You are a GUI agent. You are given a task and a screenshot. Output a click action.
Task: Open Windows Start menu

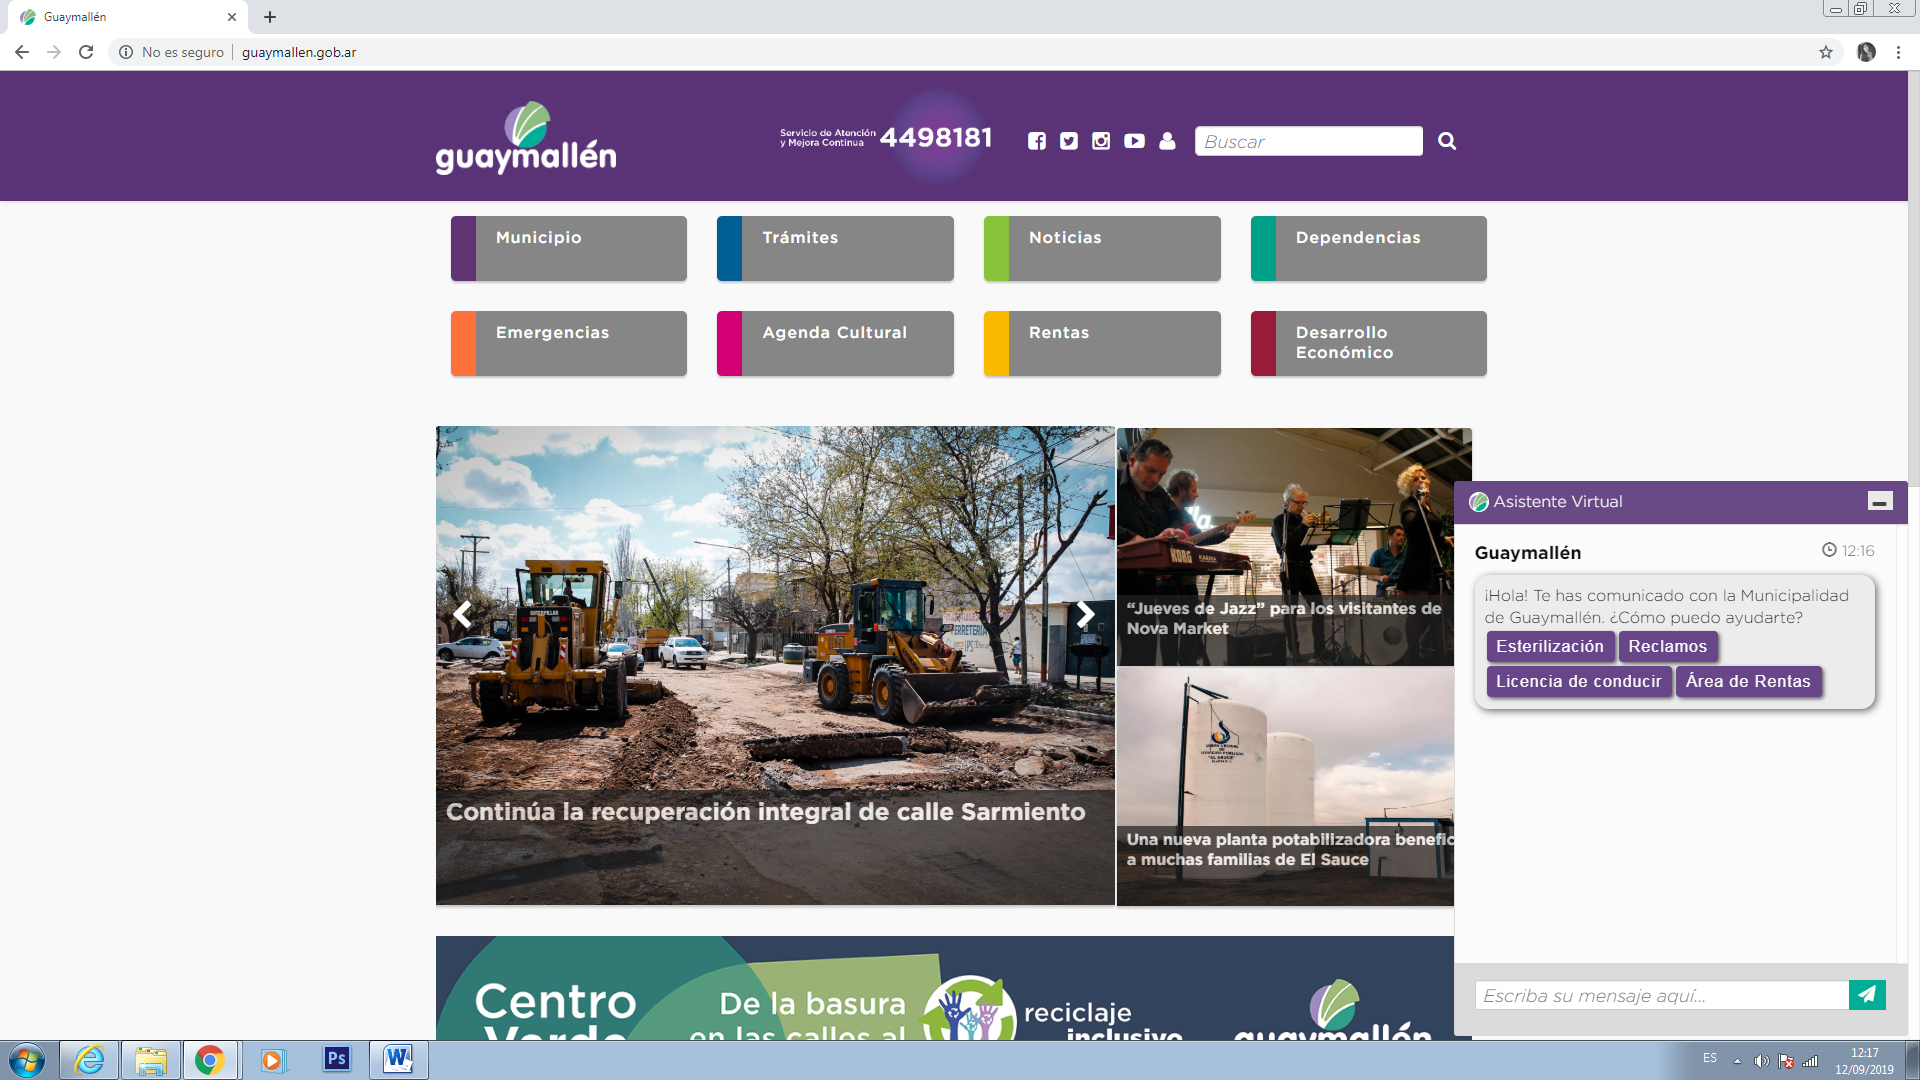[27, 1060]
